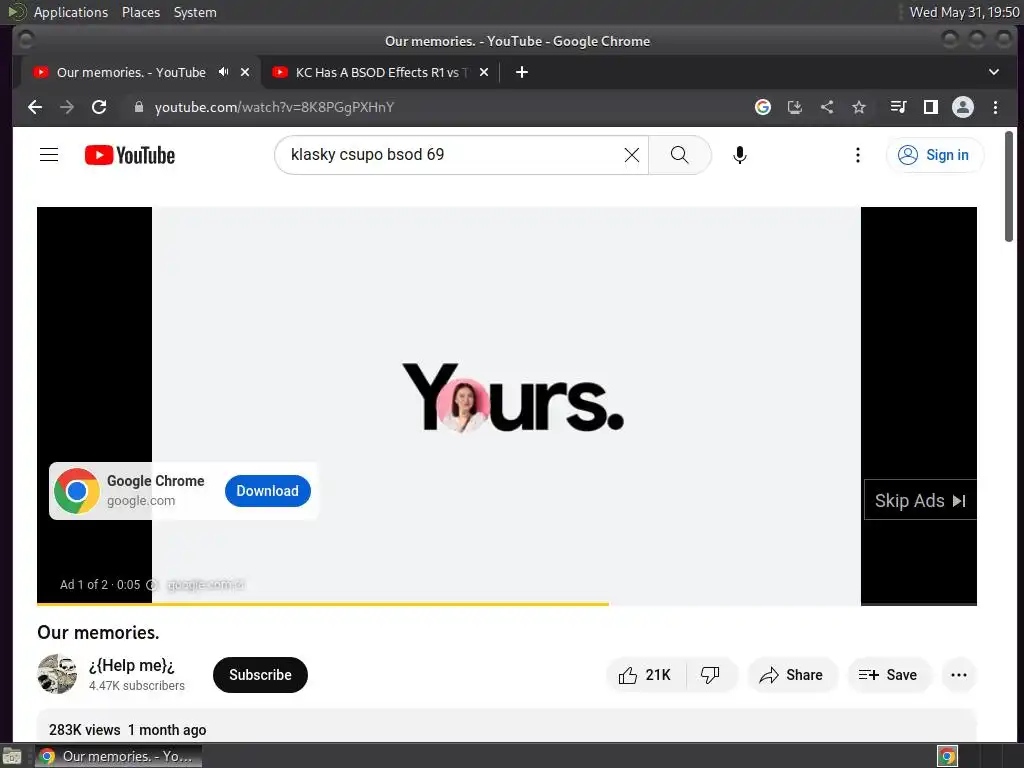
Task: Bookmark this tab with star icon
Action: click(x=859, y=107)
